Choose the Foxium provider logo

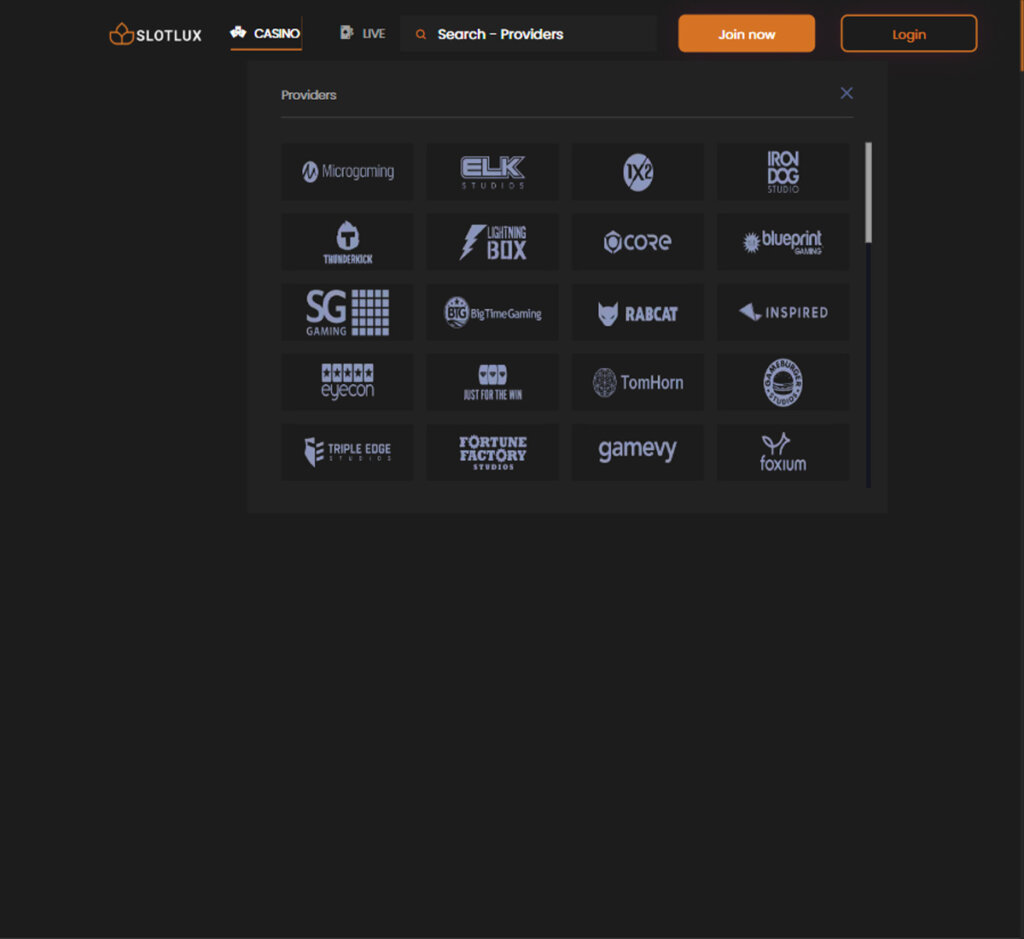tap(782, 451)
